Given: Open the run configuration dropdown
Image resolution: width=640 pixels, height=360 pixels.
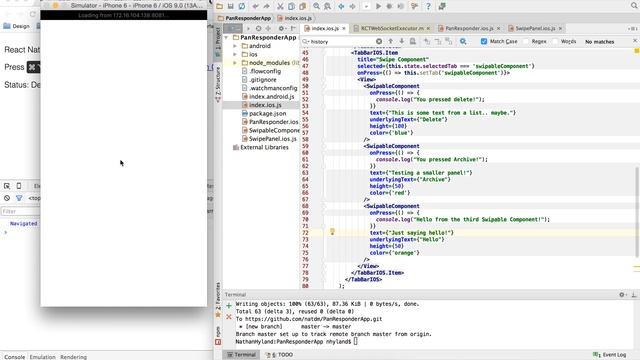Looking at the screenshot, I should [366, 6].
